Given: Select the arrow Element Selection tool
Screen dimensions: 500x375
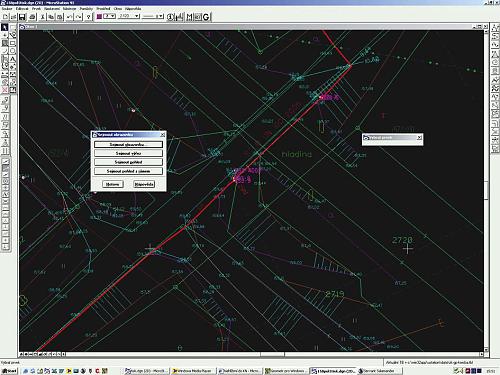Looking at the screenshot, I should 5,27.
